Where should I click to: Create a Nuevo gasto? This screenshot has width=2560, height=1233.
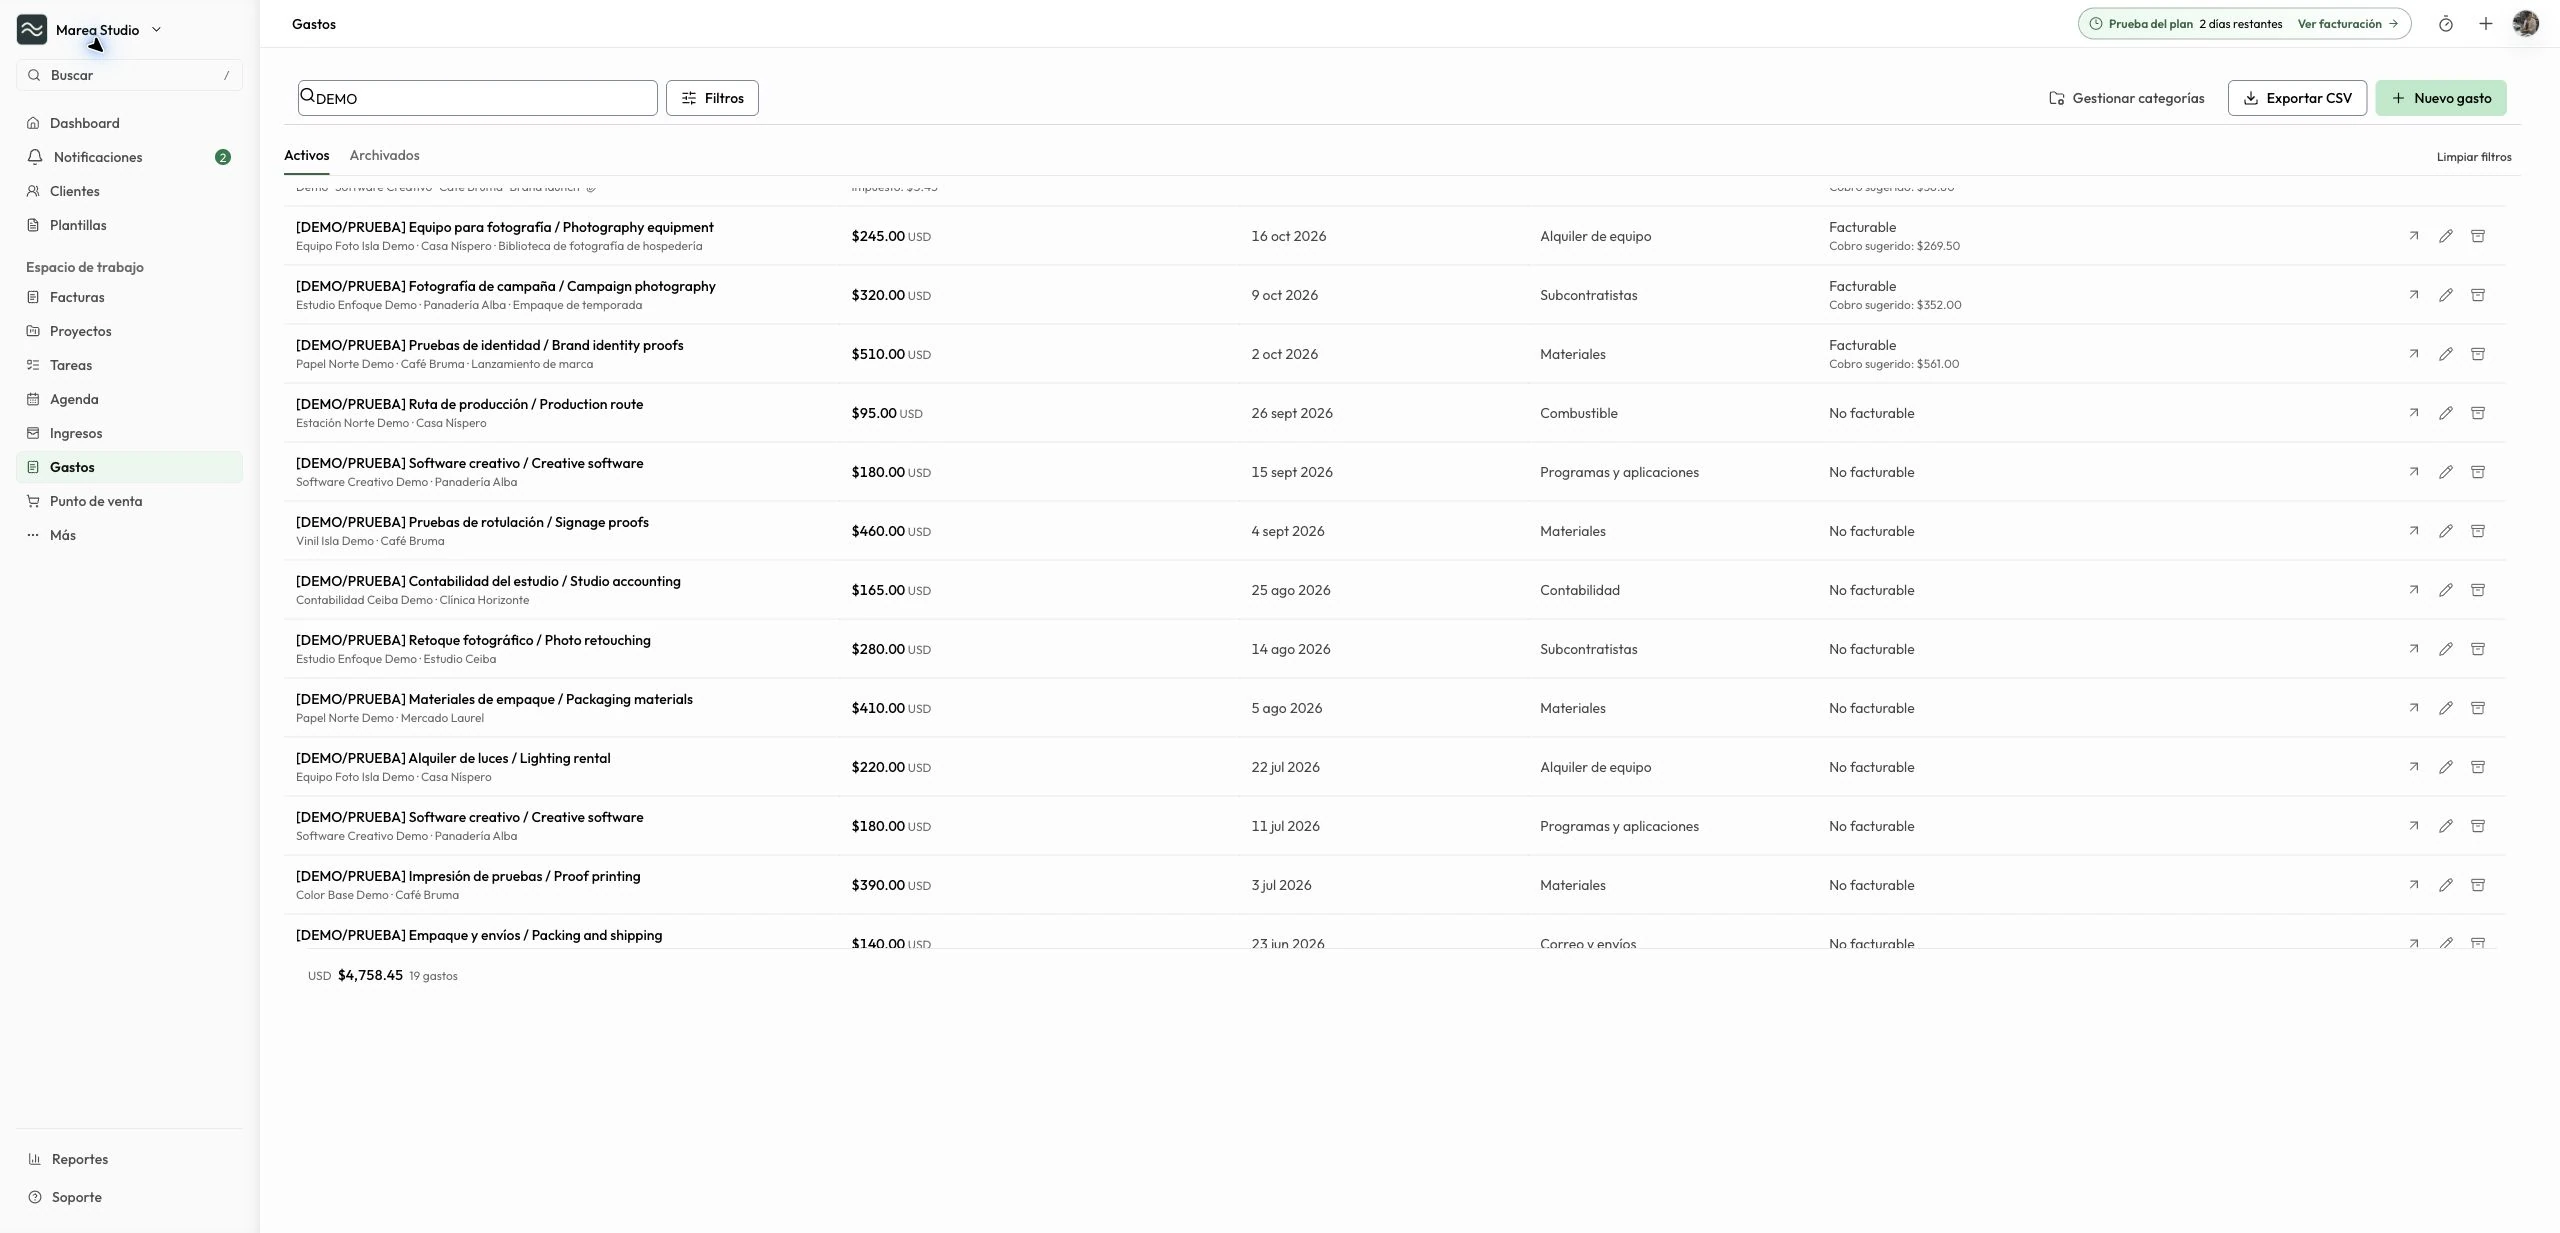coord(2440,98)
